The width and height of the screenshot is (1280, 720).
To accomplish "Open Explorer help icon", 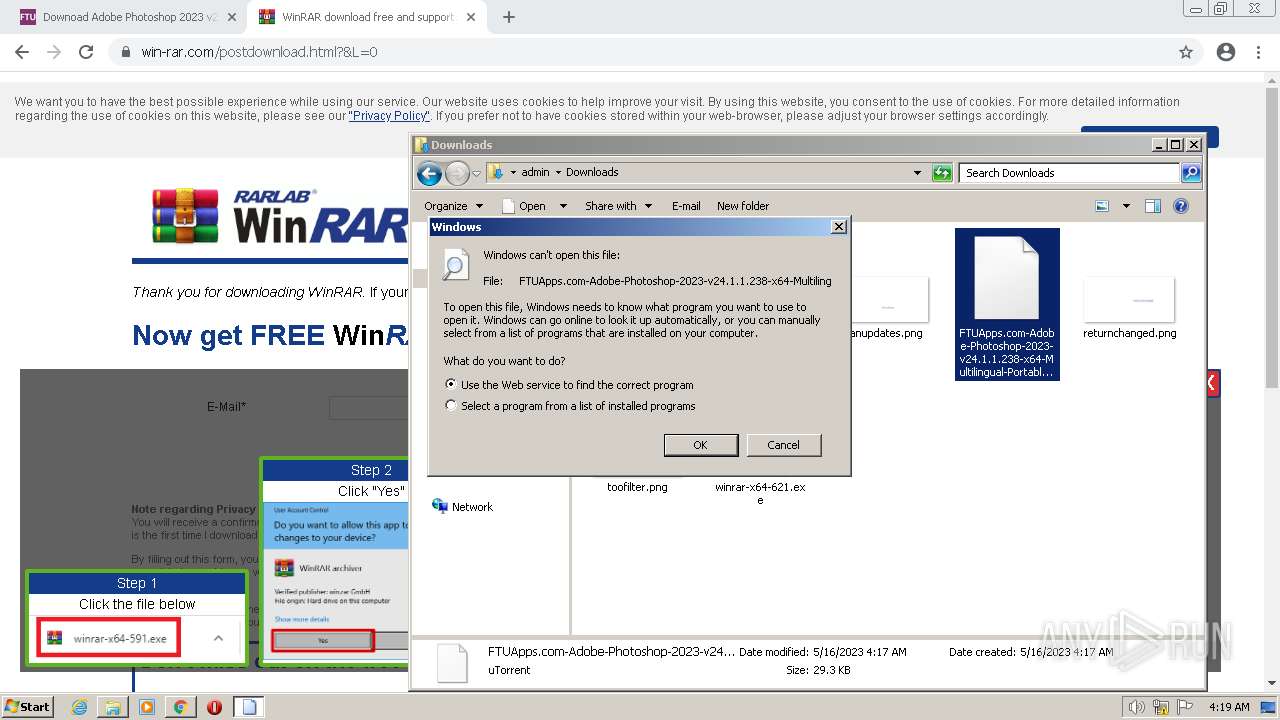I will pyautogui.click(x=1181, y=206).
